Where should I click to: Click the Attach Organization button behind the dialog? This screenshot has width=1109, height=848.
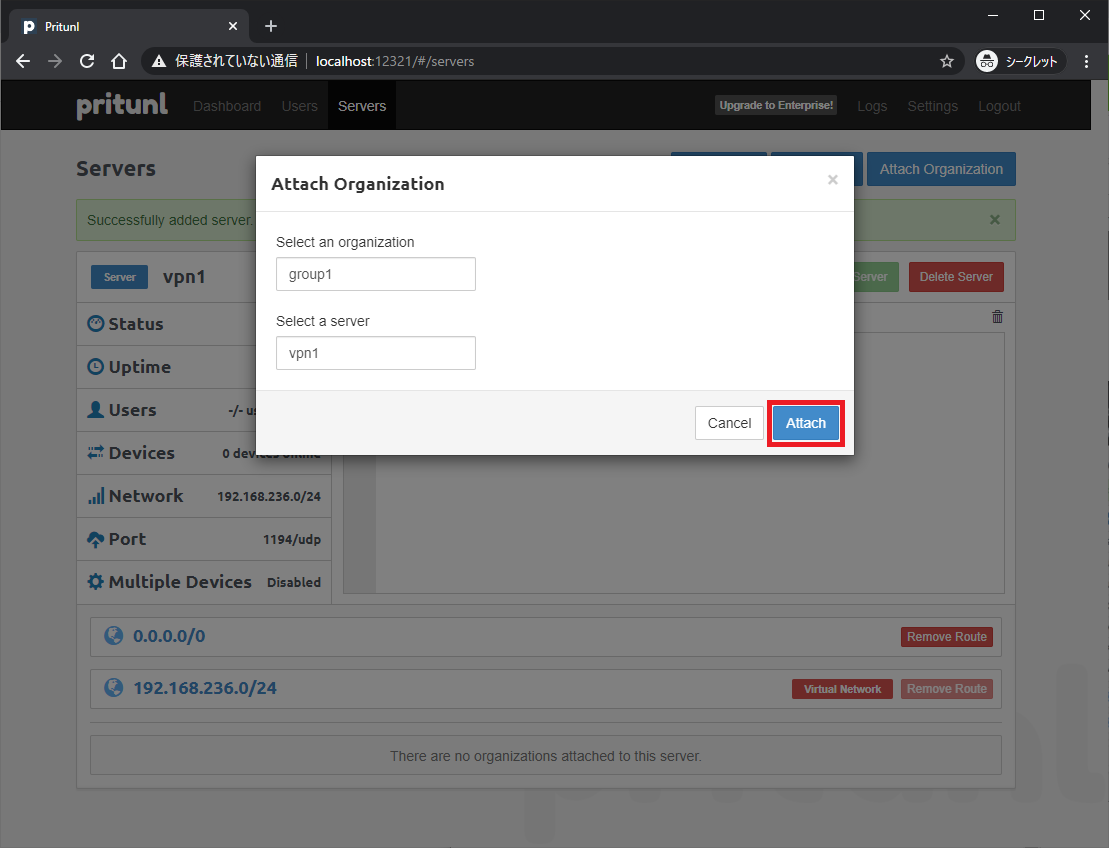(x=941, y=169)
